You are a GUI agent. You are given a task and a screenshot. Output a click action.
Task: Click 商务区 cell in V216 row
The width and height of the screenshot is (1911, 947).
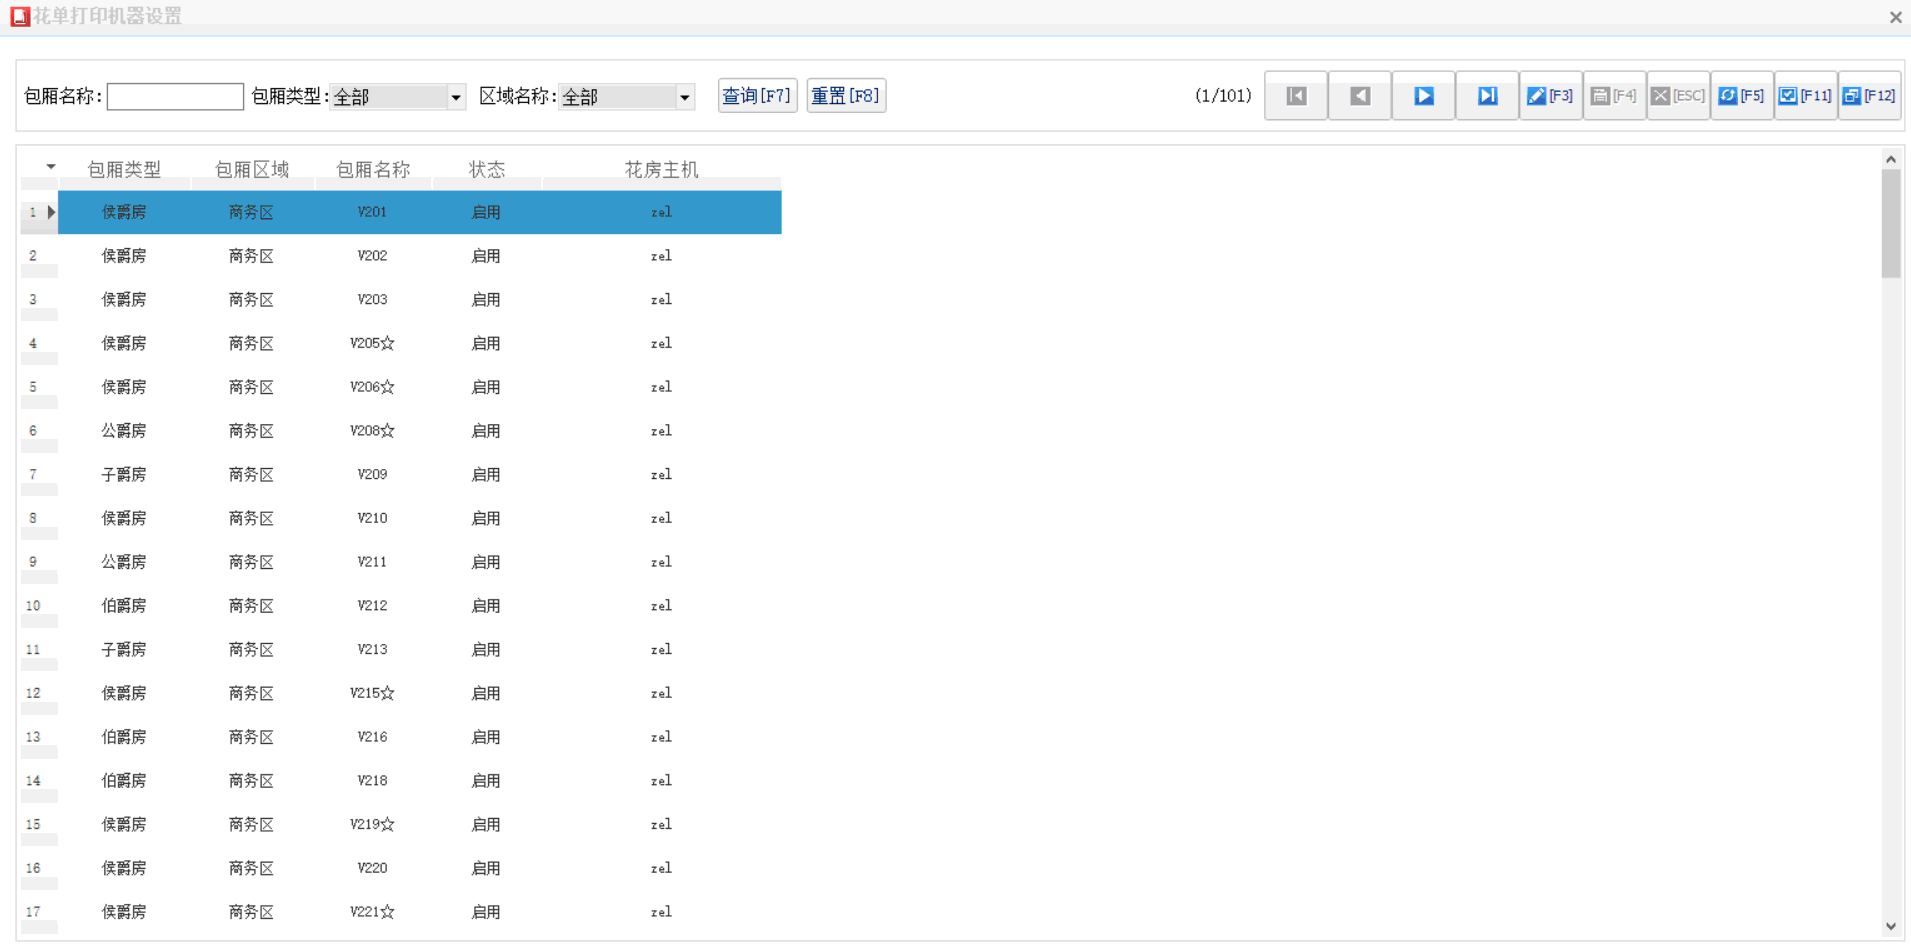point(251,737)
